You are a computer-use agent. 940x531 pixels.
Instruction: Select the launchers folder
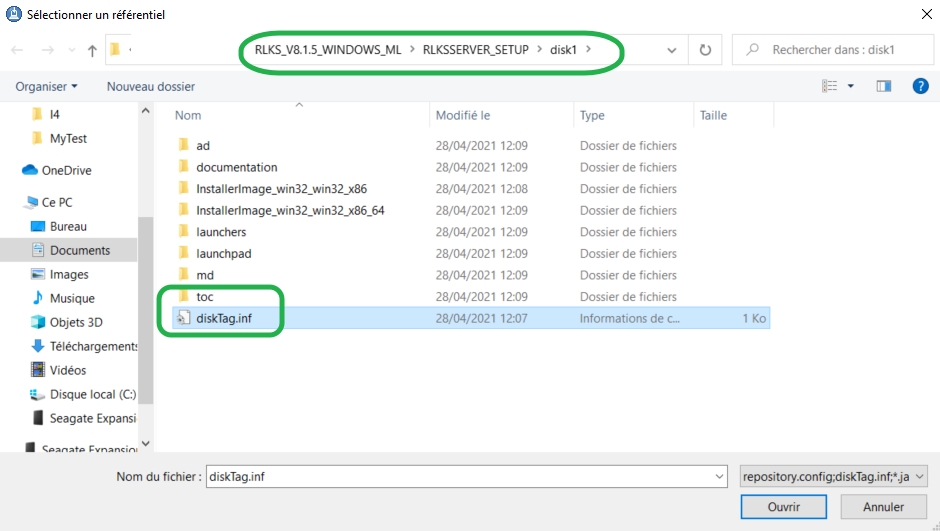pyautogui.click(x=221, y=232)
